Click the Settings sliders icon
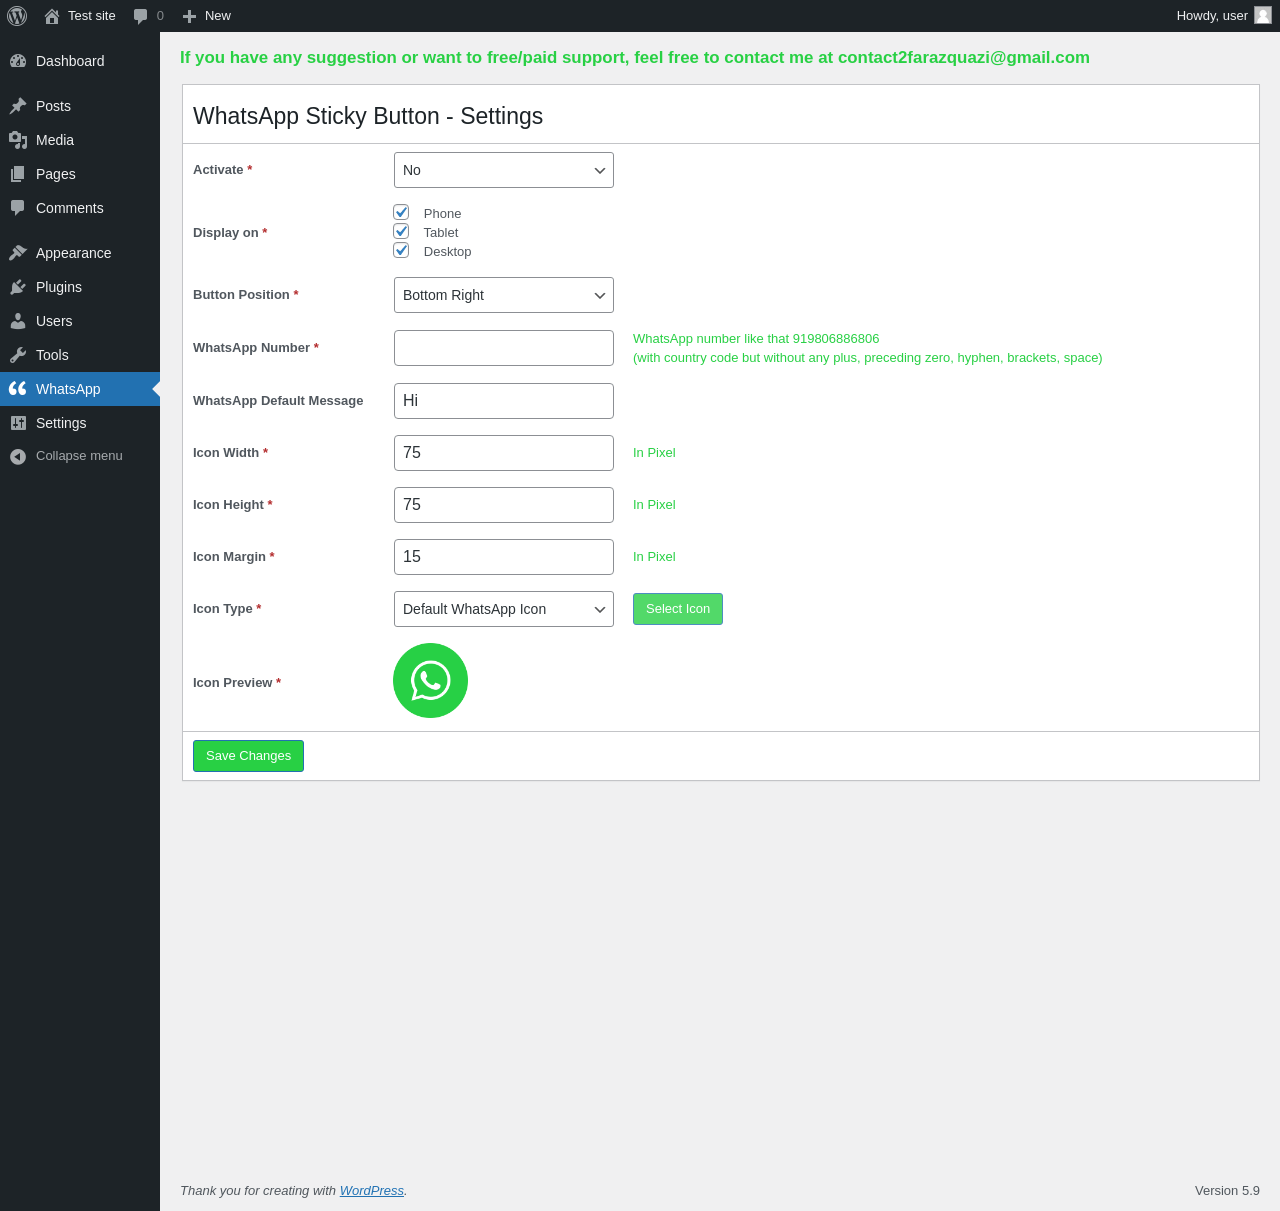Viewport: 1280px width, 1211px height. (18, 423)
